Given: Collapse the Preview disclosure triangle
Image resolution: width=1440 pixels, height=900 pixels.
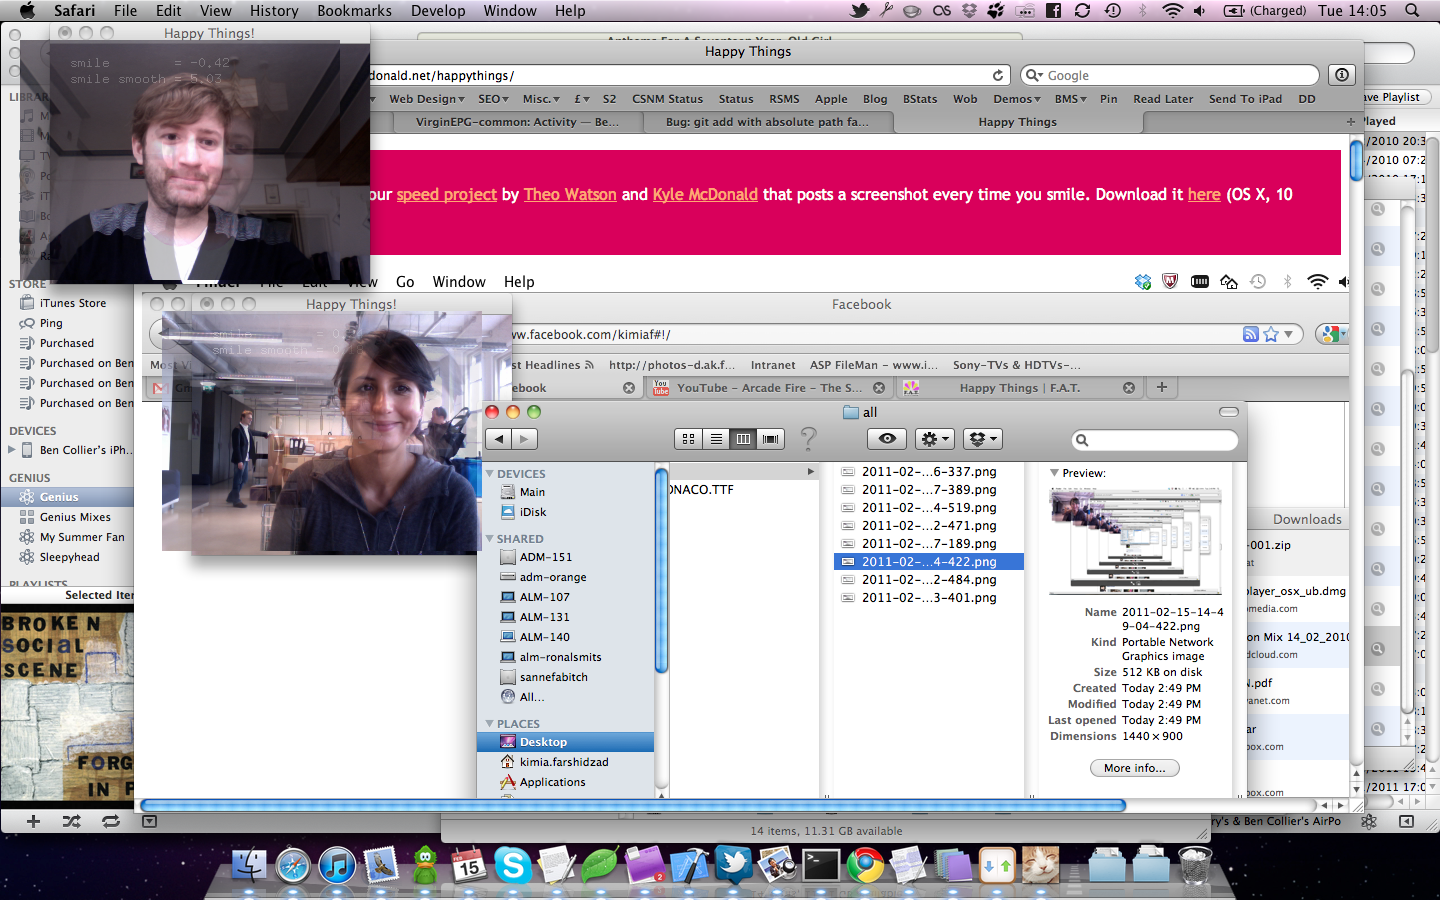Looking at the screenshot, I should pos(1054,473).
